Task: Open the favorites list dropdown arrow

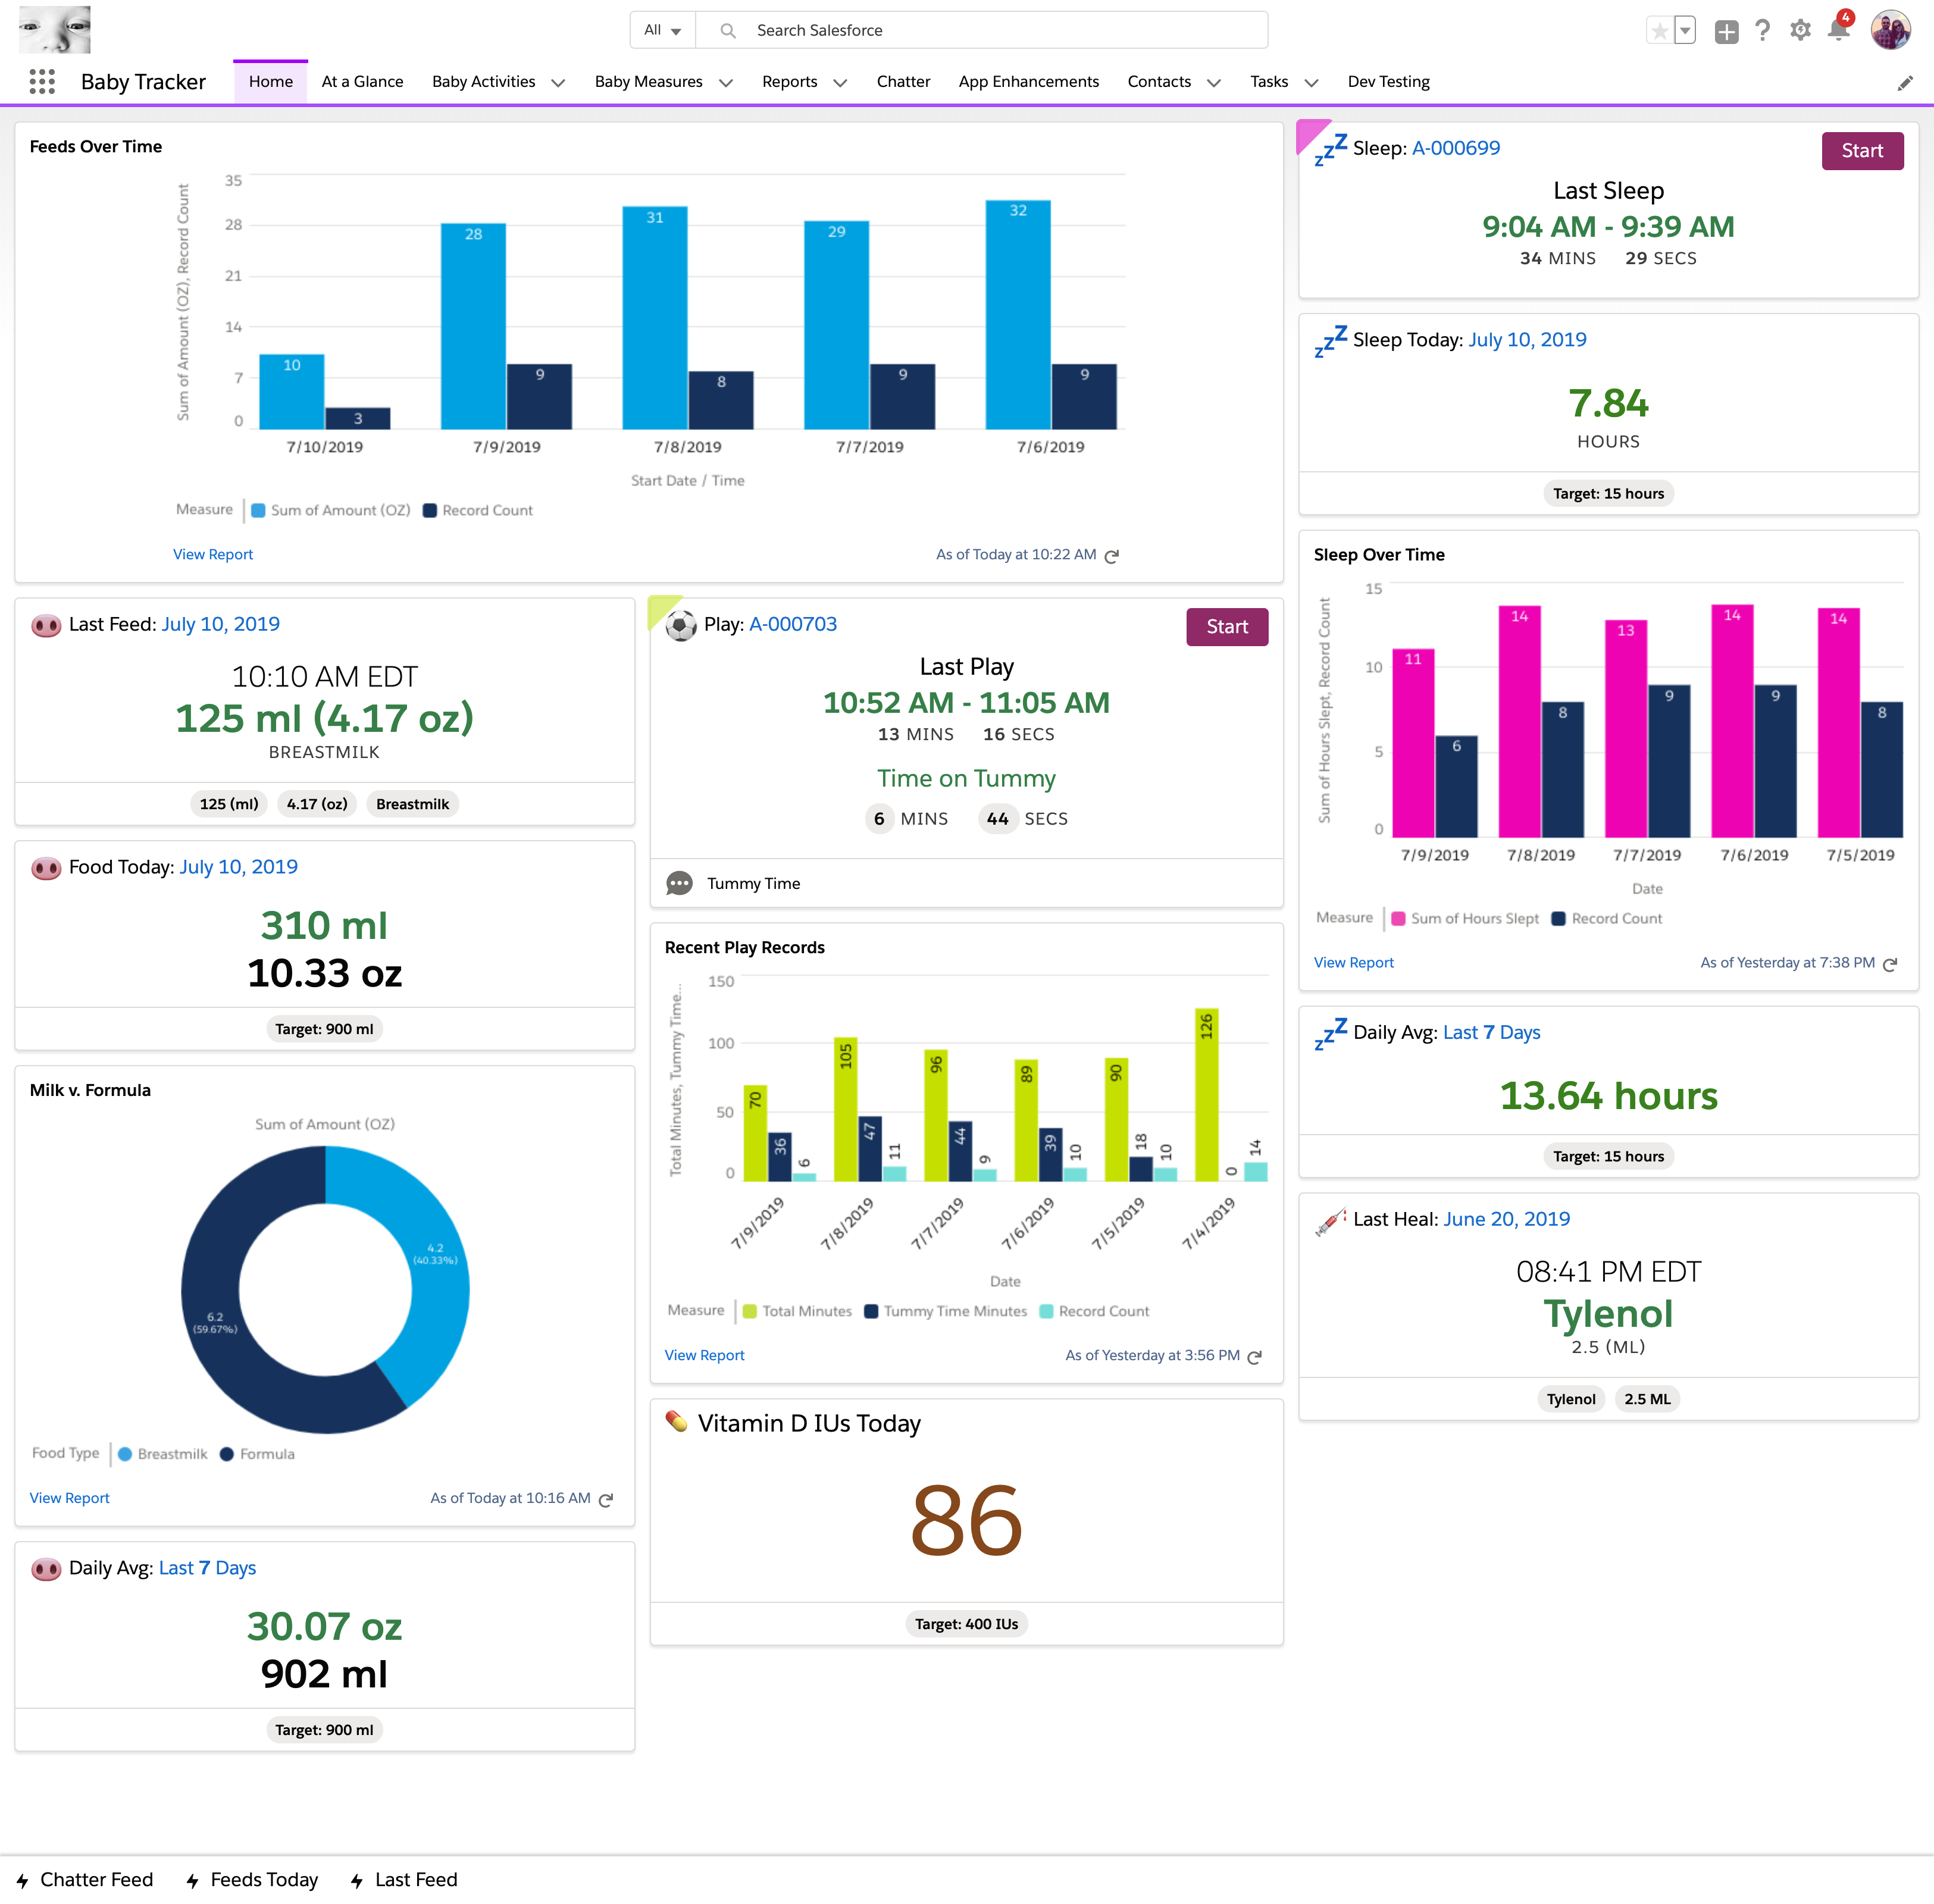Action: point(1685,31)
